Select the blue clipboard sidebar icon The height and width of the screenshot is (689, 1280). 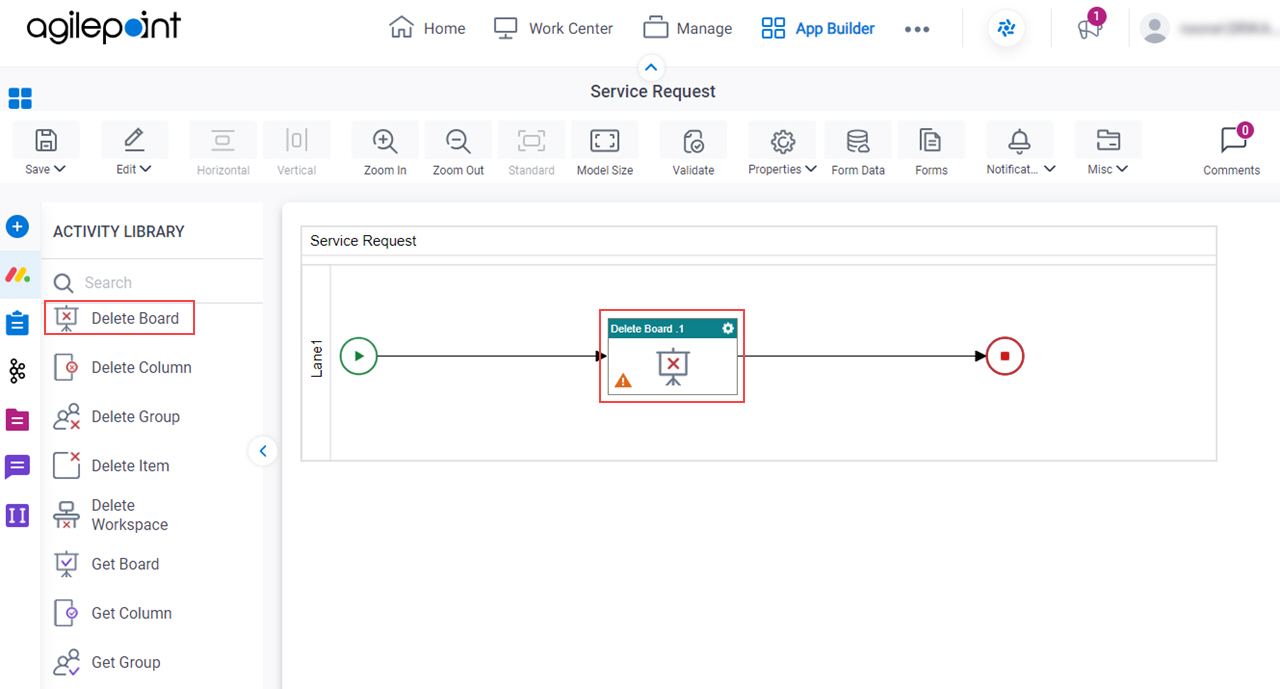[x=17, y=323]
